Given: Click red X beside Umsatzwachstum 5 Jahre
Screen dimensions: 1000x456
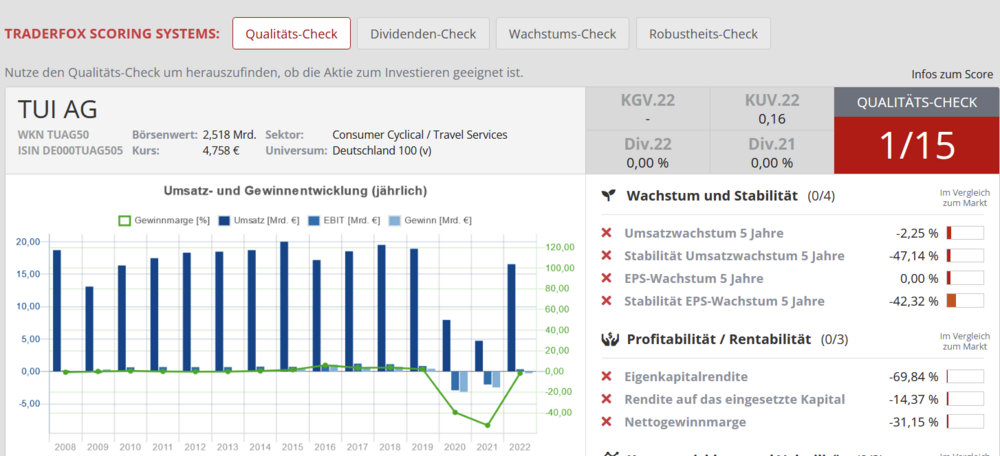Looking at the screenshot, I should coord(607,233).
